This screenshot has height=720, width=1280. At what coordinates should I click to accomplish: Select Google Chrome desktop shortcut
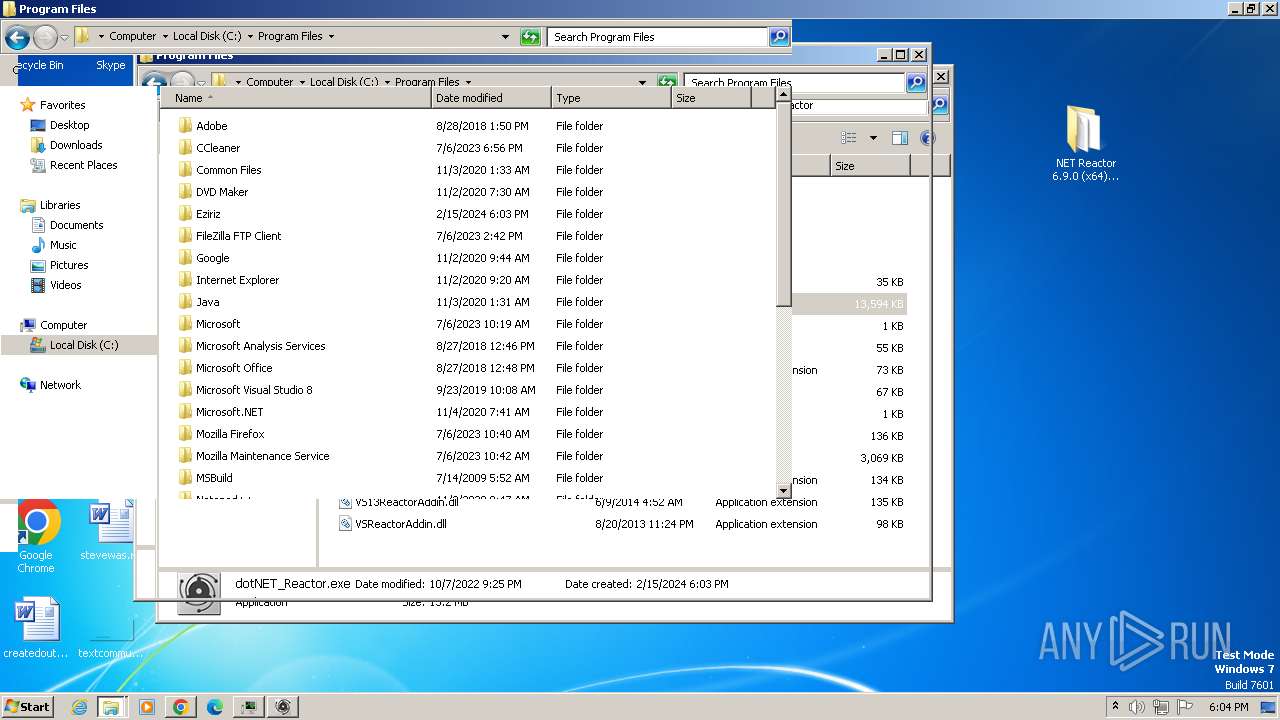click(36, 537)
